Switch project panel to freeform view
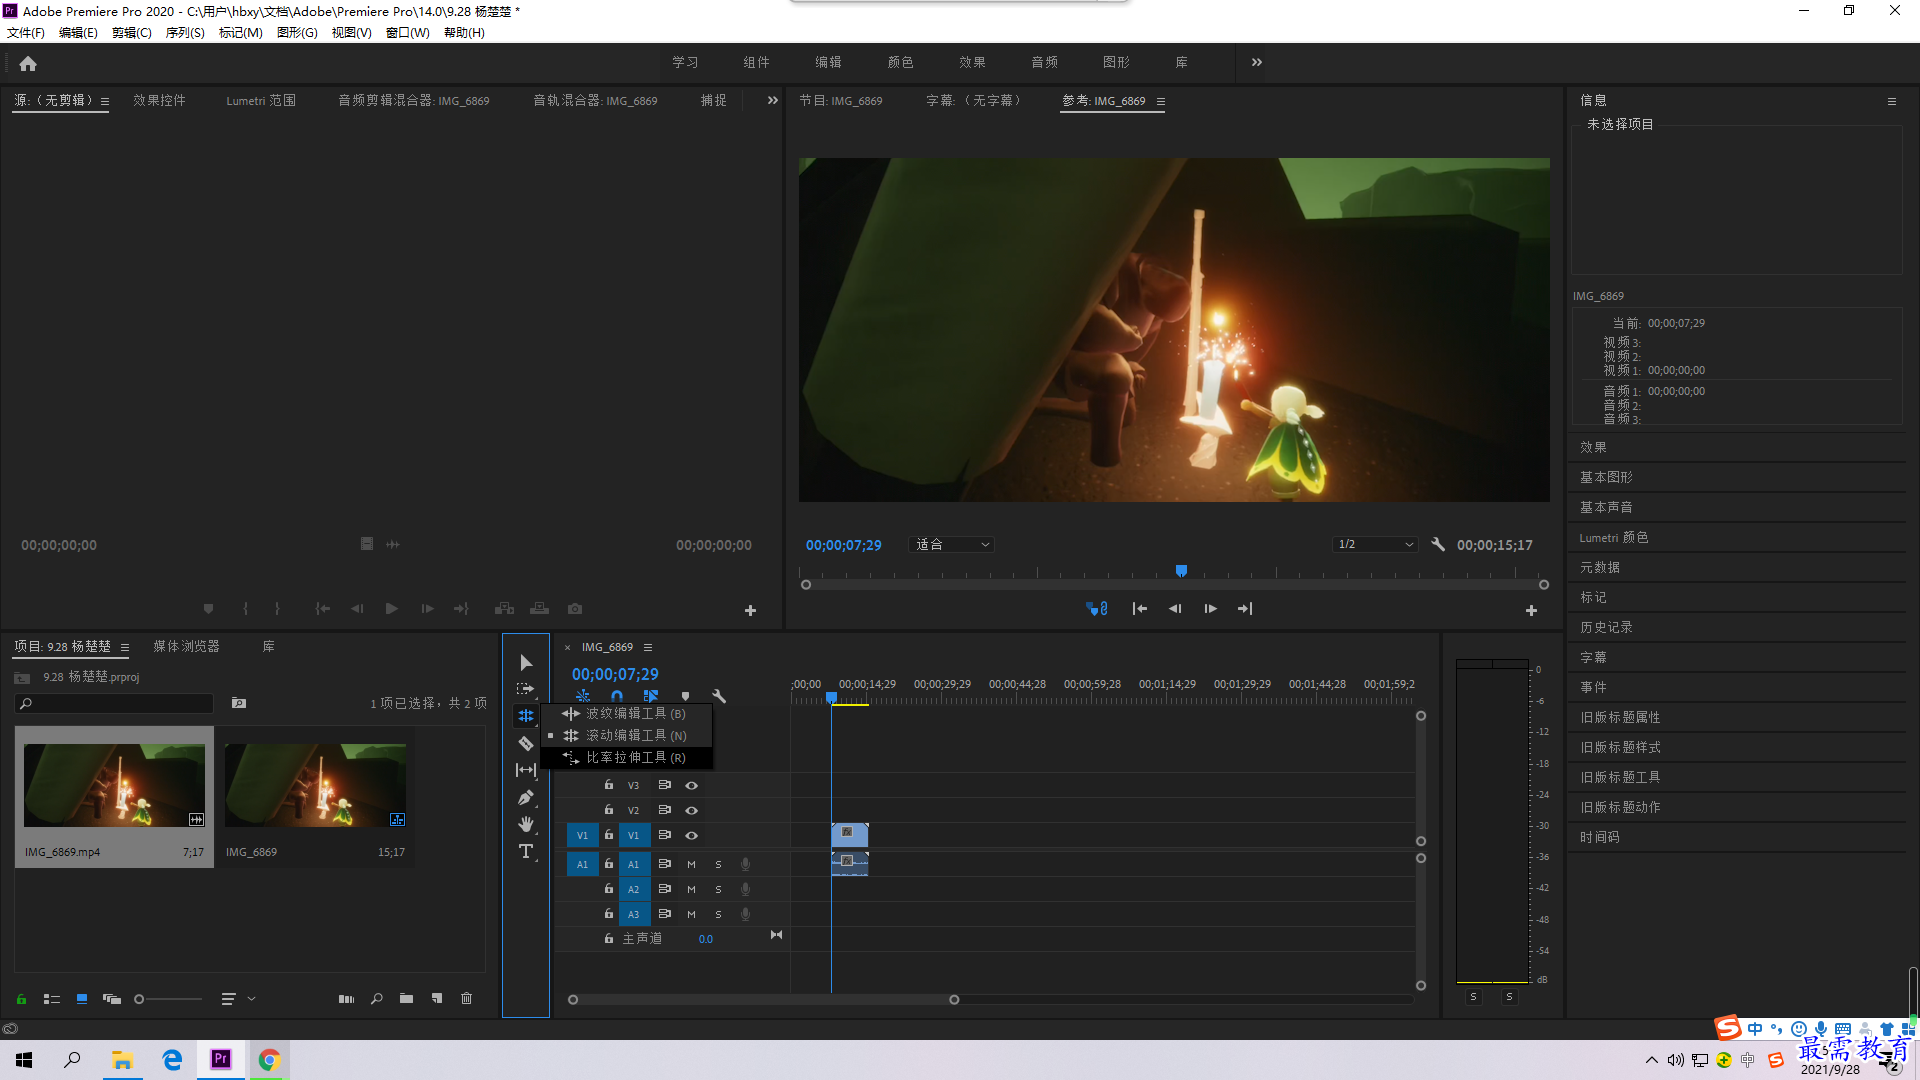1920x1080 pixels. pyautogui.click(x=112, y=998)
